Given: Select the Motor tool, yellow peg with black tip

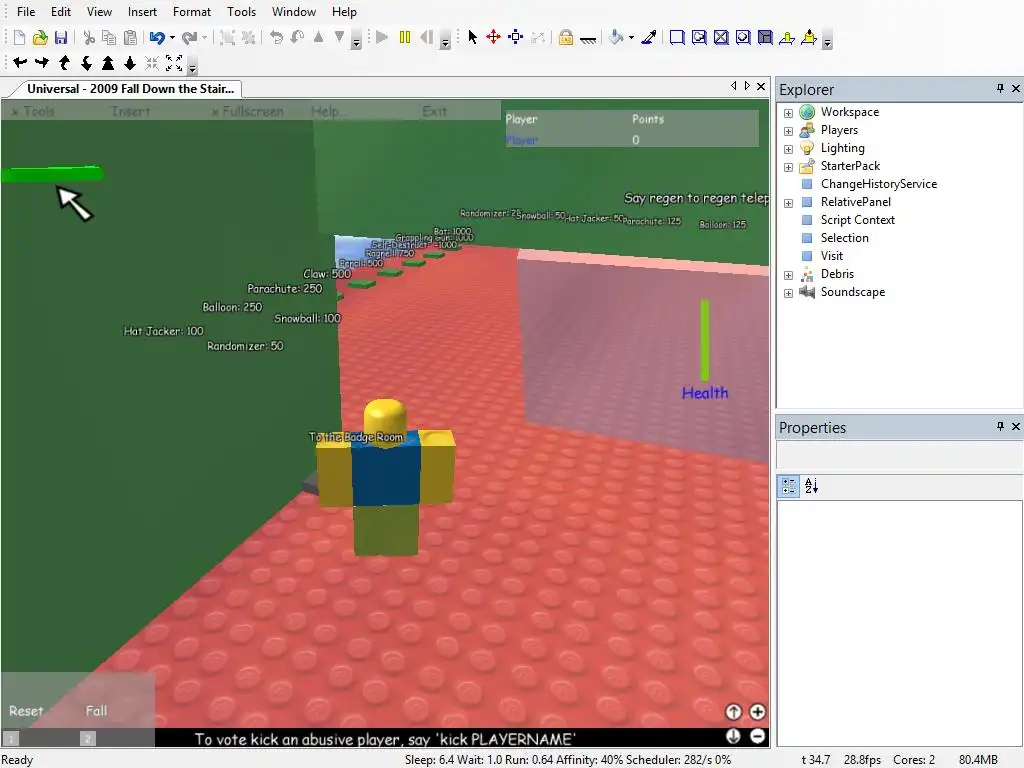Looking at the screenshot, I should tap(808, 38).
